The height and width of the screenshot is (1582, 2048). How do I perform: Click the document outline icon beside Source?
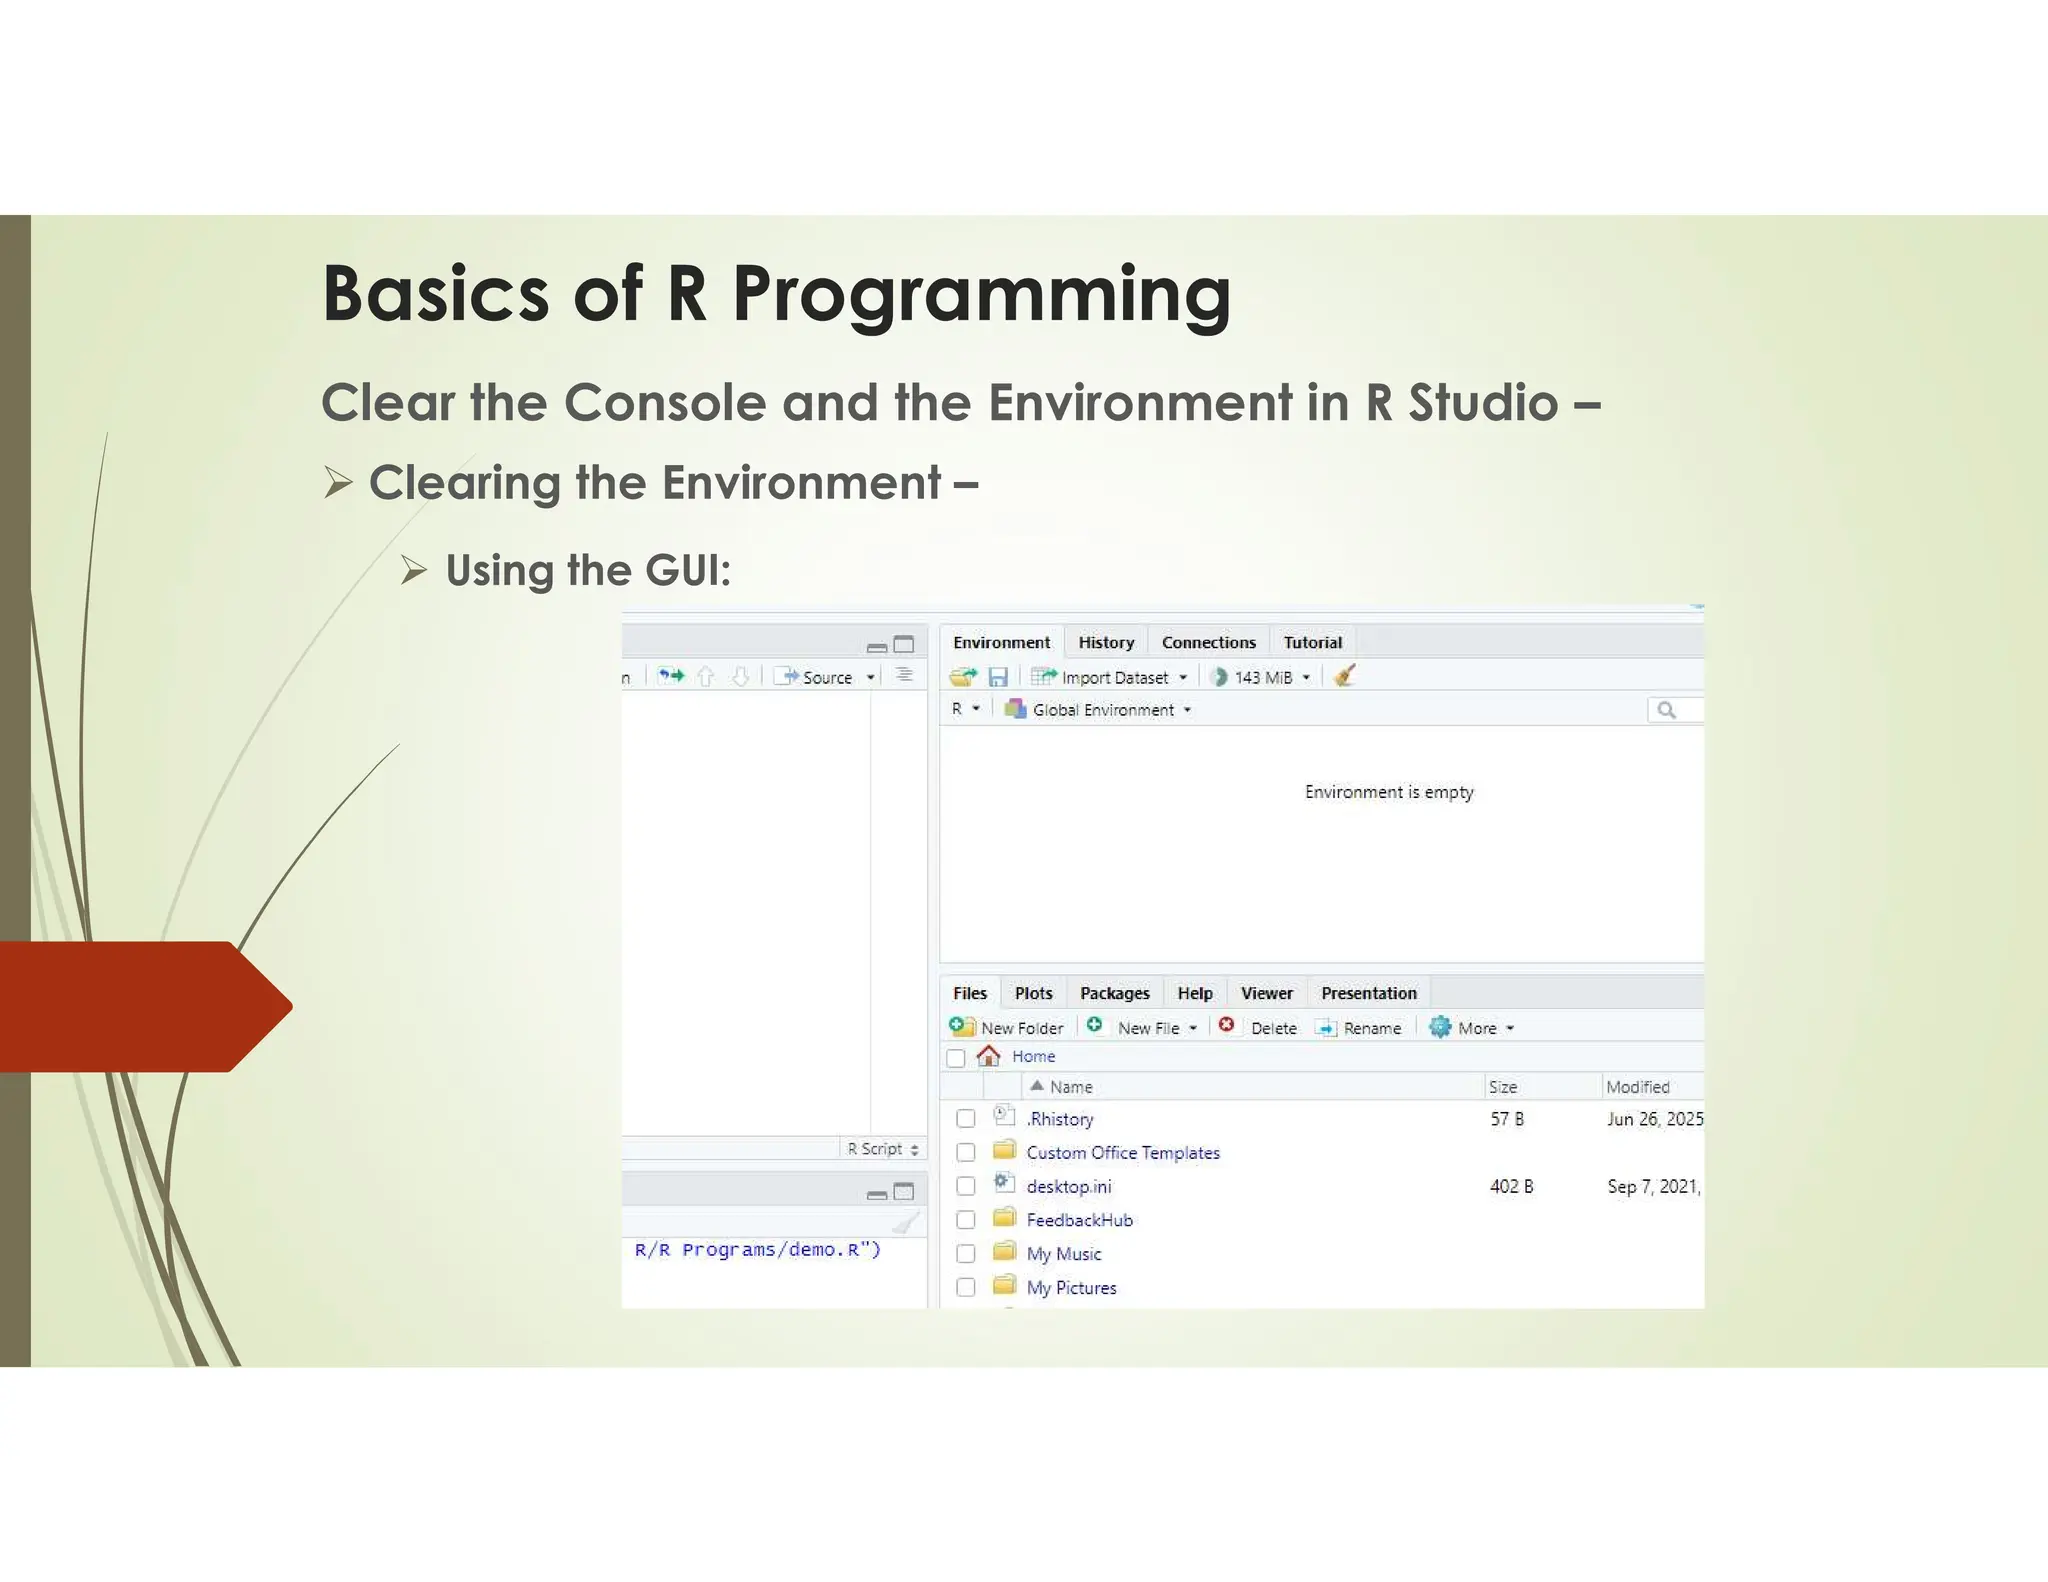pyautogui.click(x=904, y=675)
